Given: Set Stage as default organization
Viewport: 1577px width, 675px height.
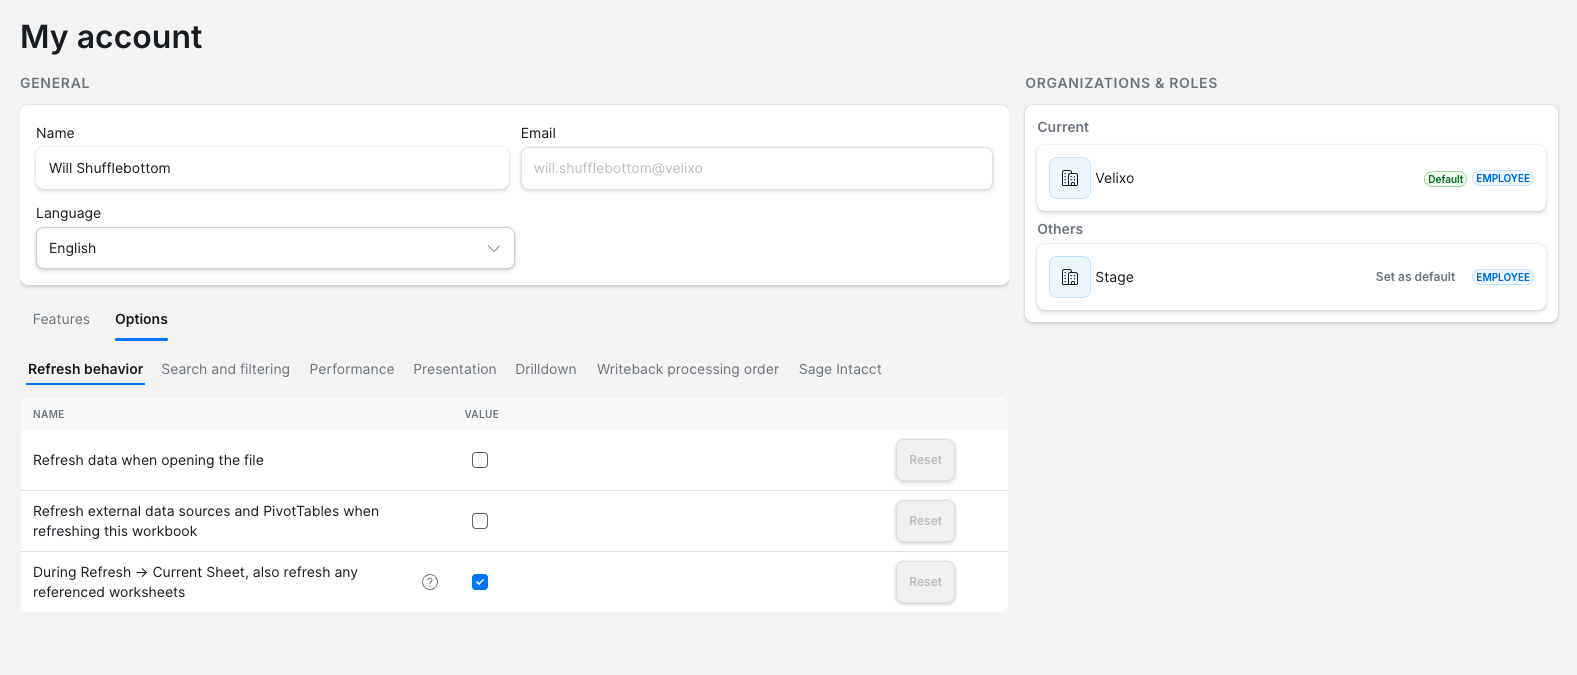Looking at the screenshot, I should pyautogui.click(x=1415, y=277).
